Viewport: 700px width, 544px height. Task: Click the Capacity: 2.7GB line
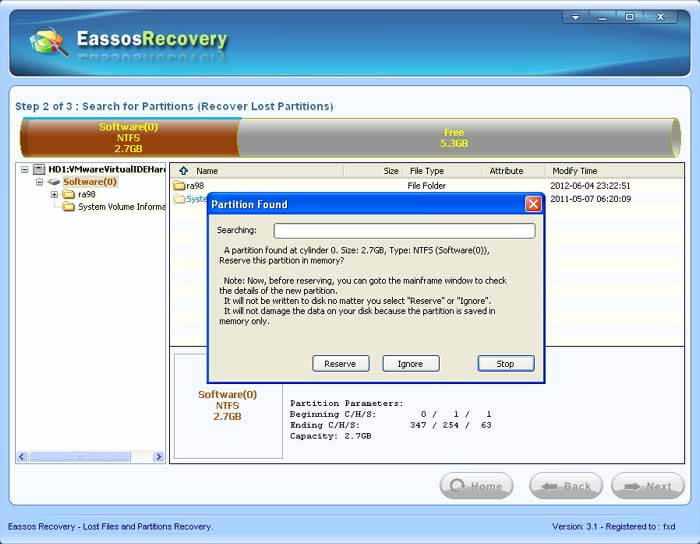coord(330,436)
